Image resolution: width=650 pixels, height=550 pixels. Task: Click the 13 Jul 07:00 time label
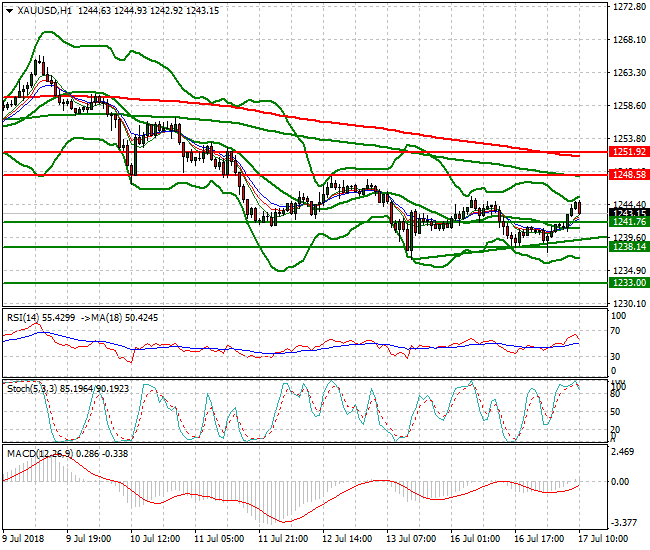(x=411, y=539)
